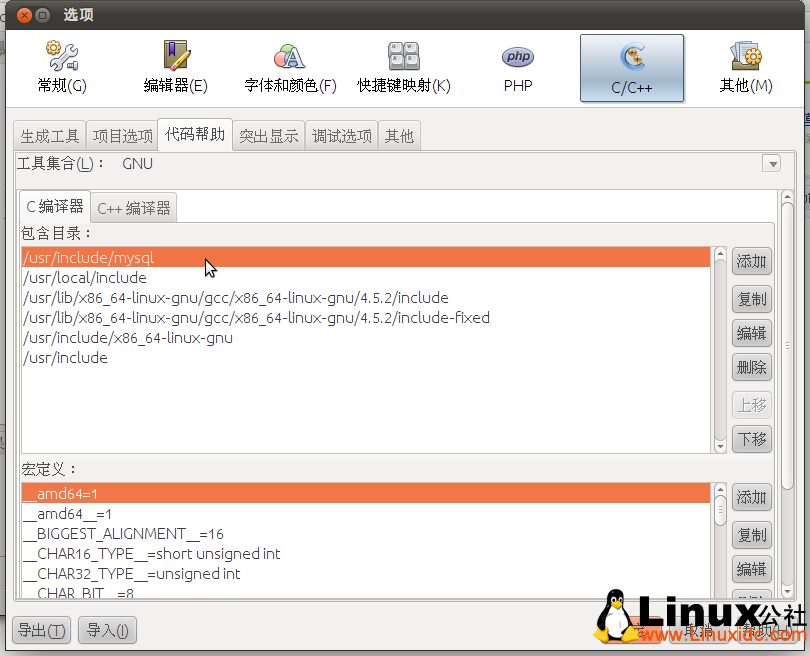Viewport: 810px width, 656px height.
Task: Open the 快捷键映射 (Keymap) category
Action: coord(404,67)
